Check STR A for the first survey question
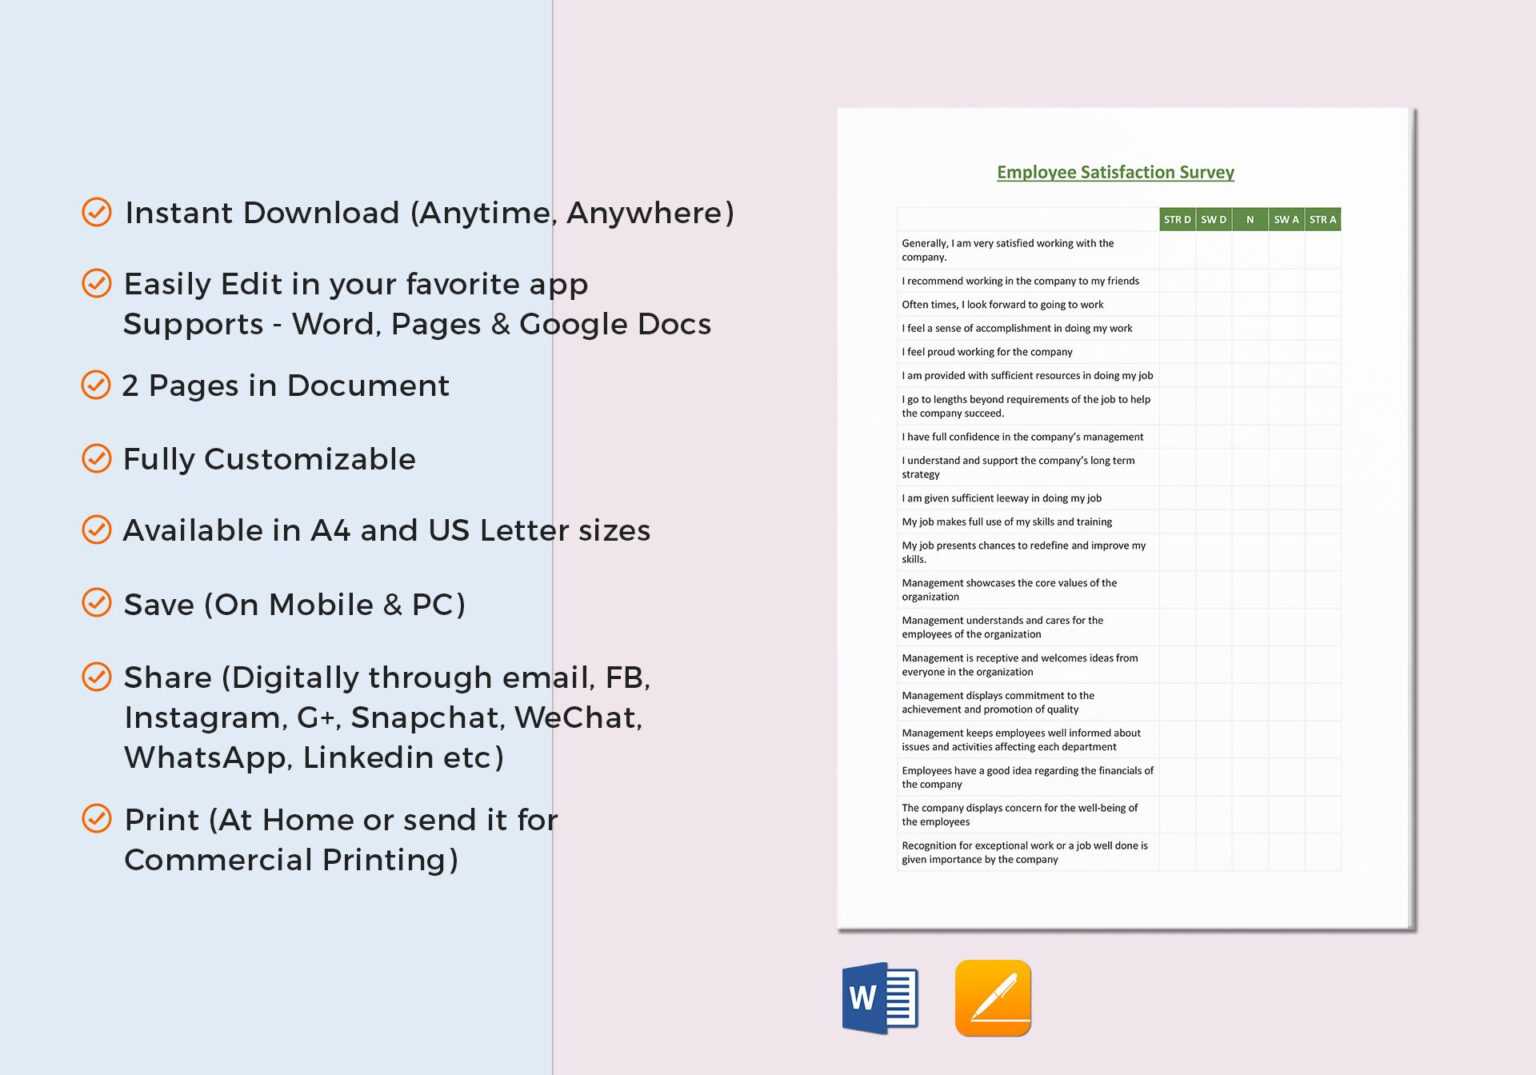Viewport: 1536px width, 1075px height. (1322, 249)
